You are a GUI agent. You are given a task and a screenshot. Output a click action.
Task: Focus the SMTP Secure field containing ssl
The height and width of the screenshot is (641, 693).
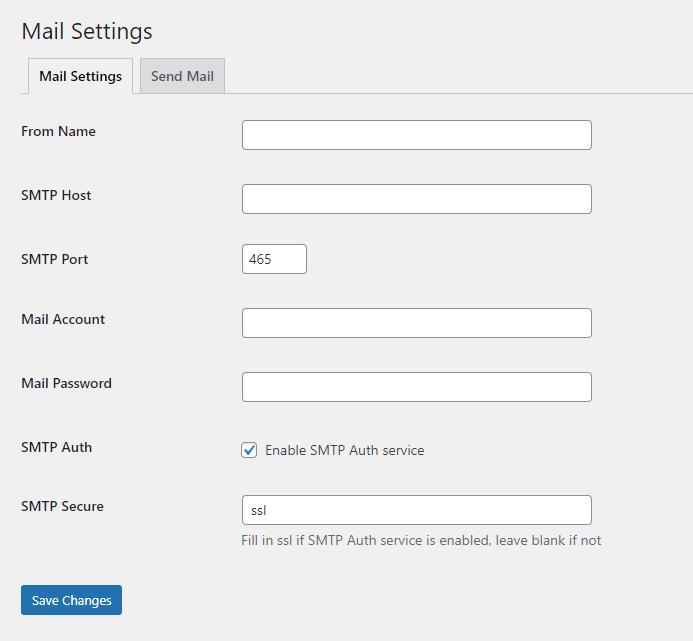(x=417, y=510)
